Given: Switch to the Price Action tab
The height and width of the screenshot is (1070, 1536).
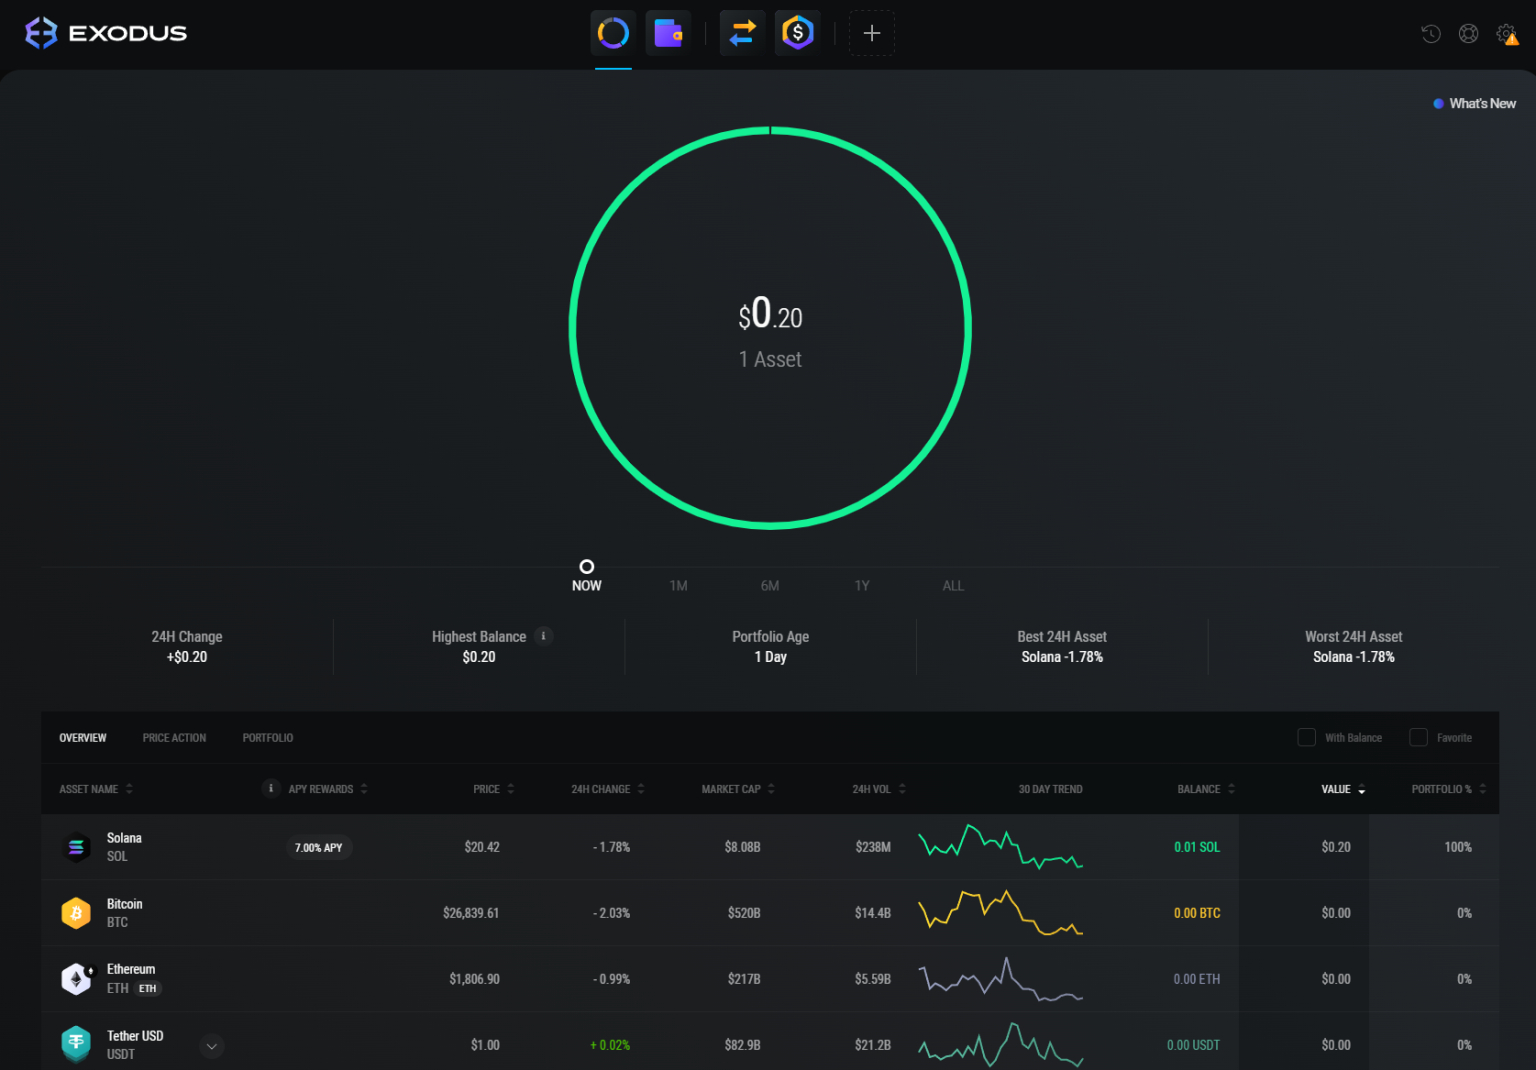Looking at the screenshot, I should click(x=174, y=737).
